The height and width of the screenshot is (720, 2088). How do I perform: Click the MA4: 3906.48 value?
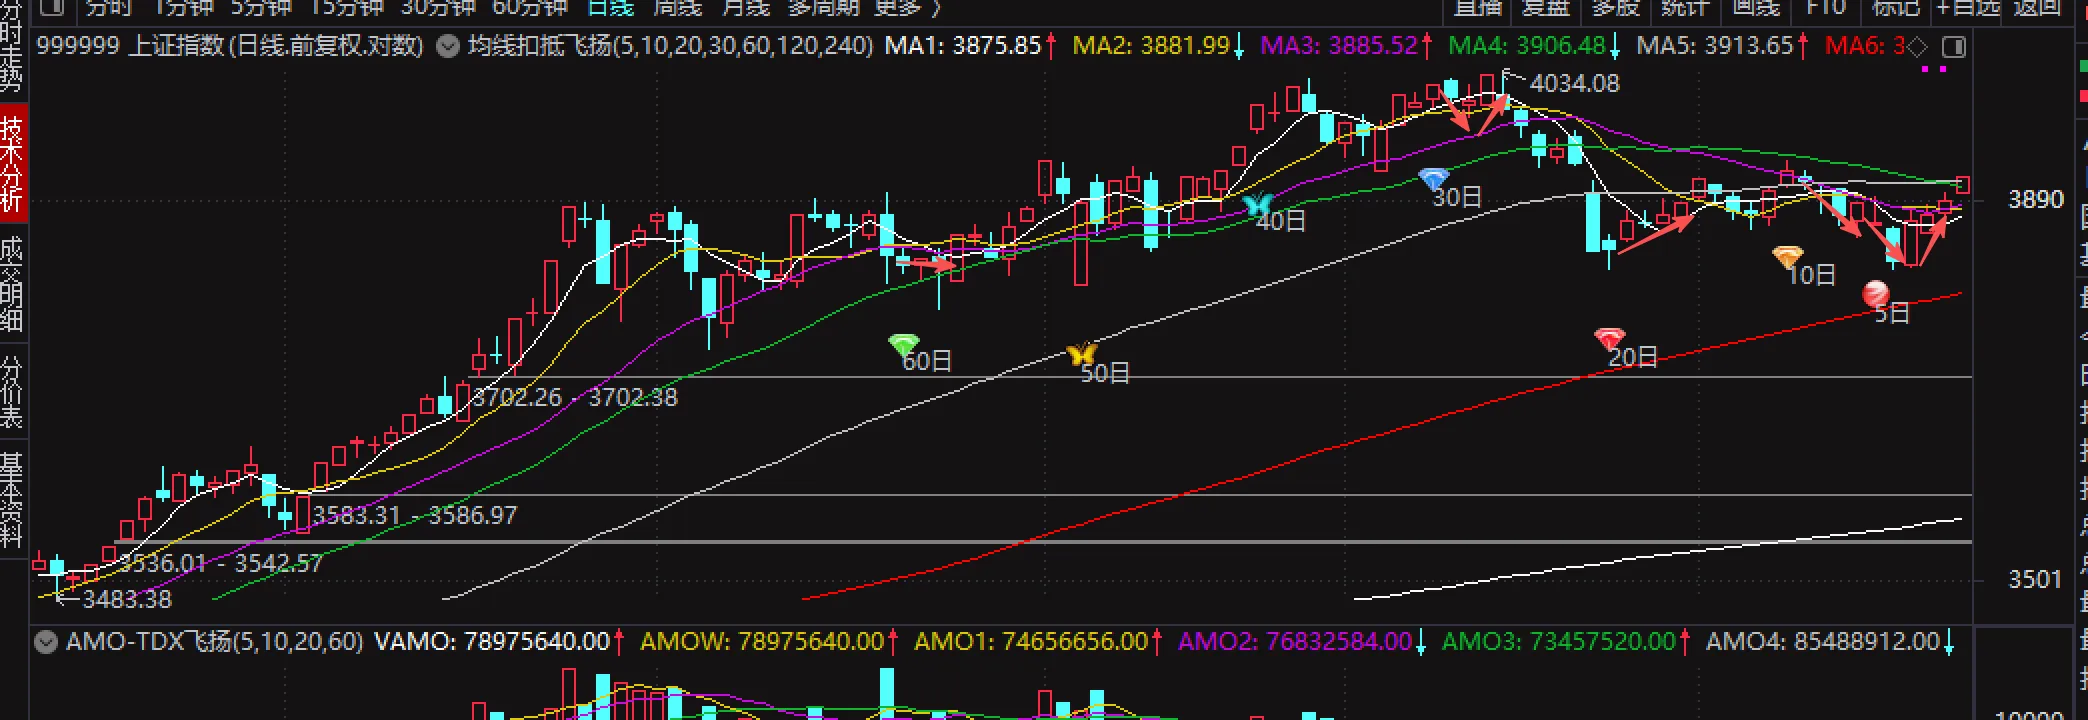1527,46
